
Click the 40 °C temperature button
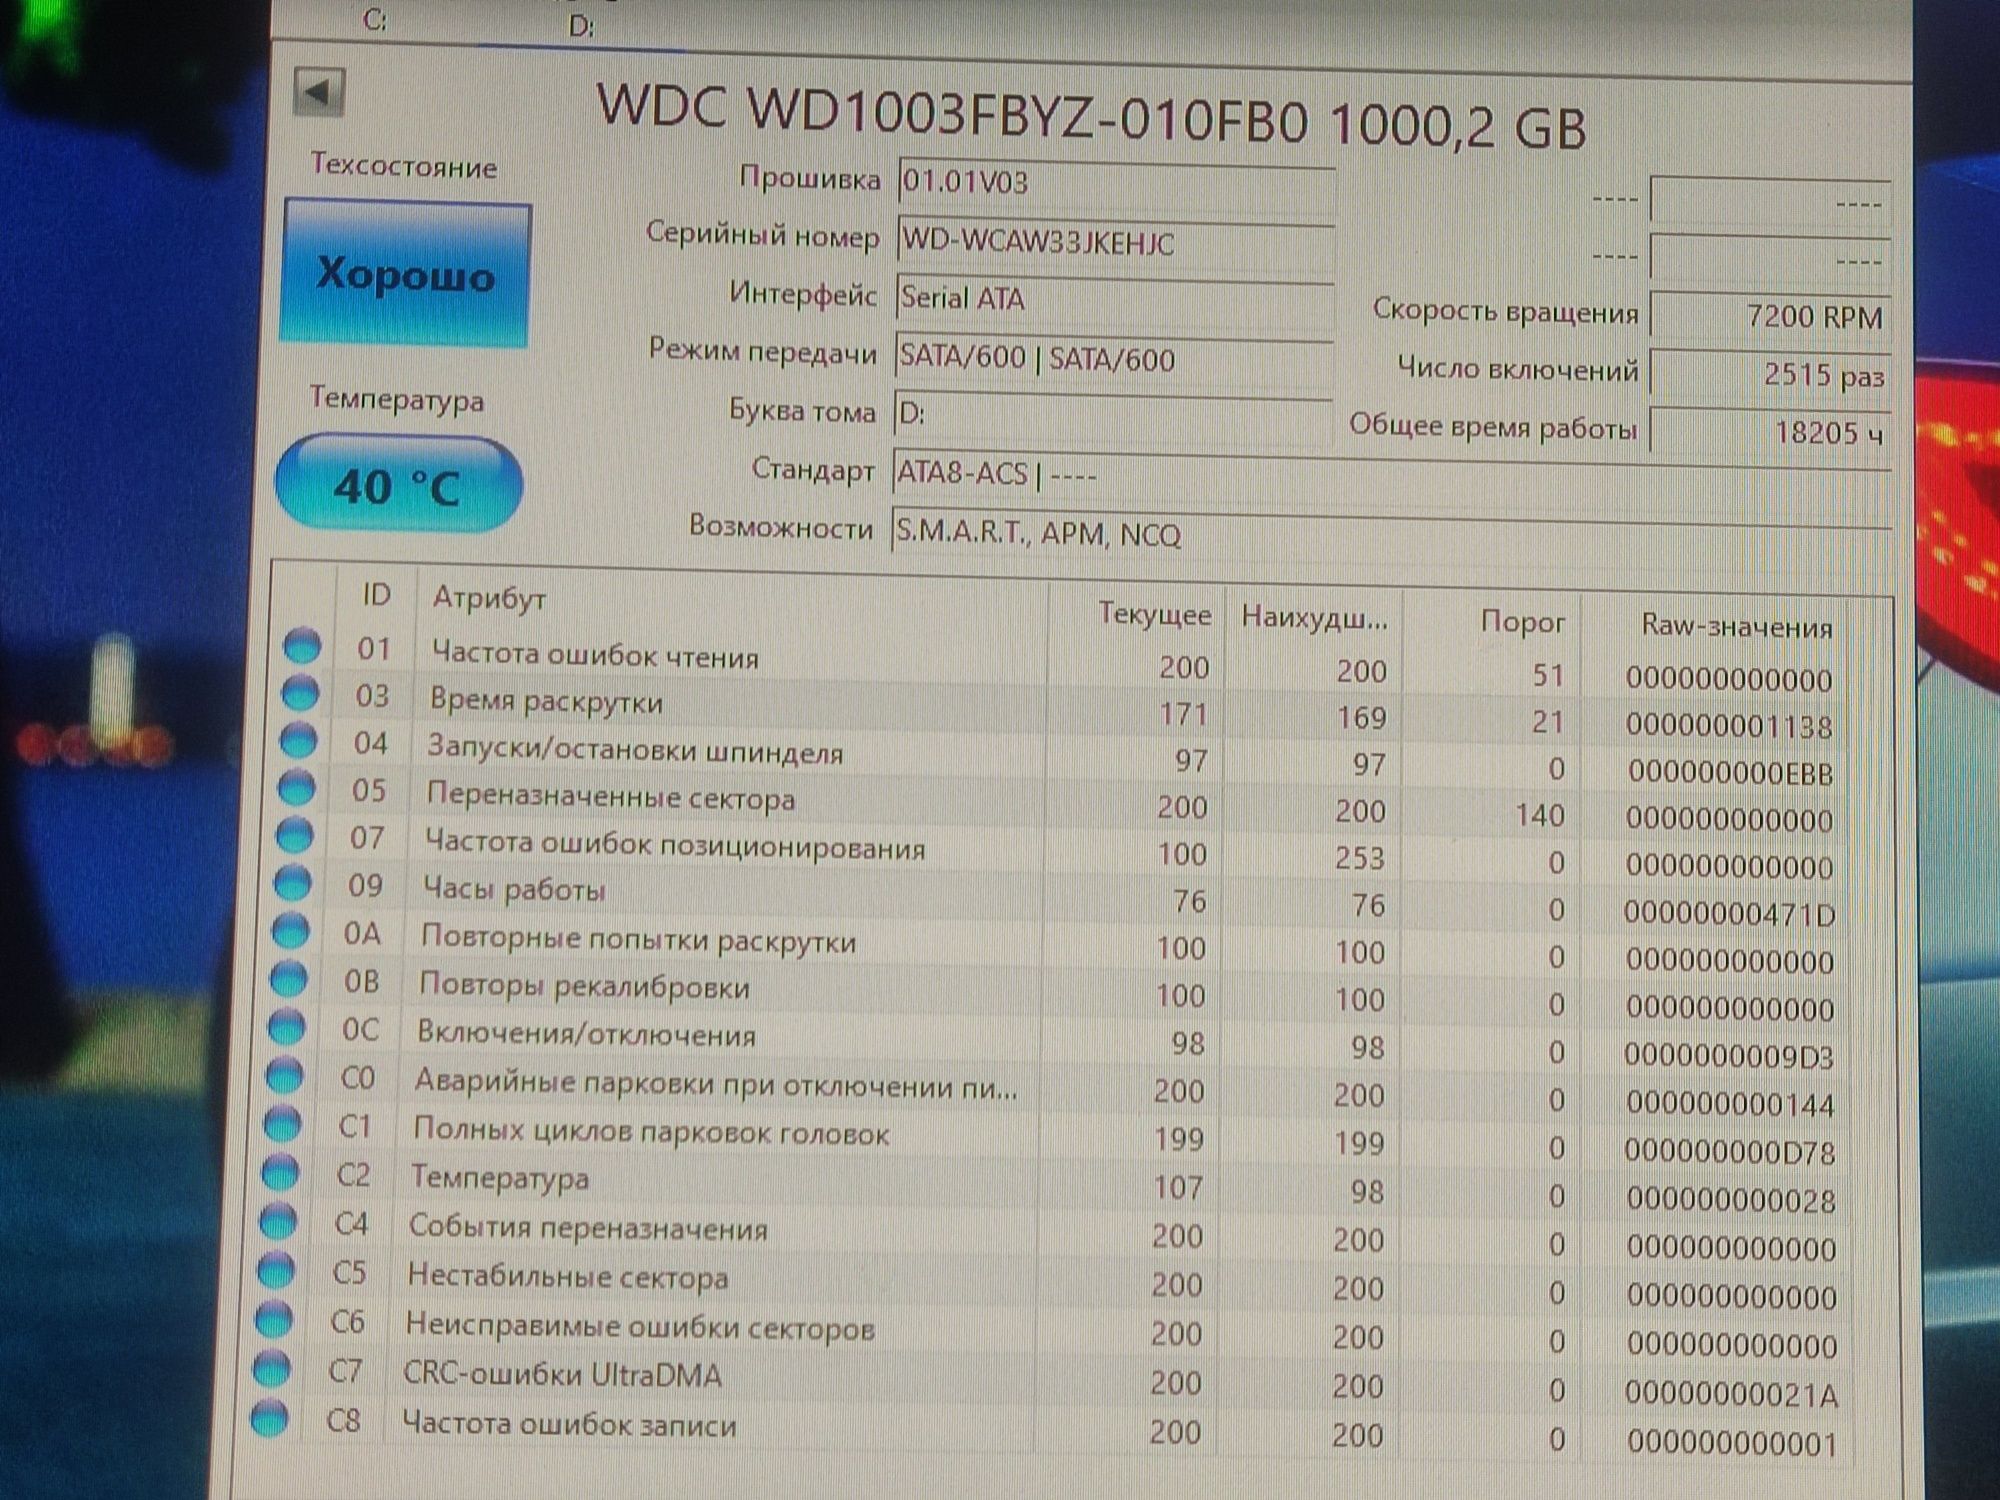399,484
